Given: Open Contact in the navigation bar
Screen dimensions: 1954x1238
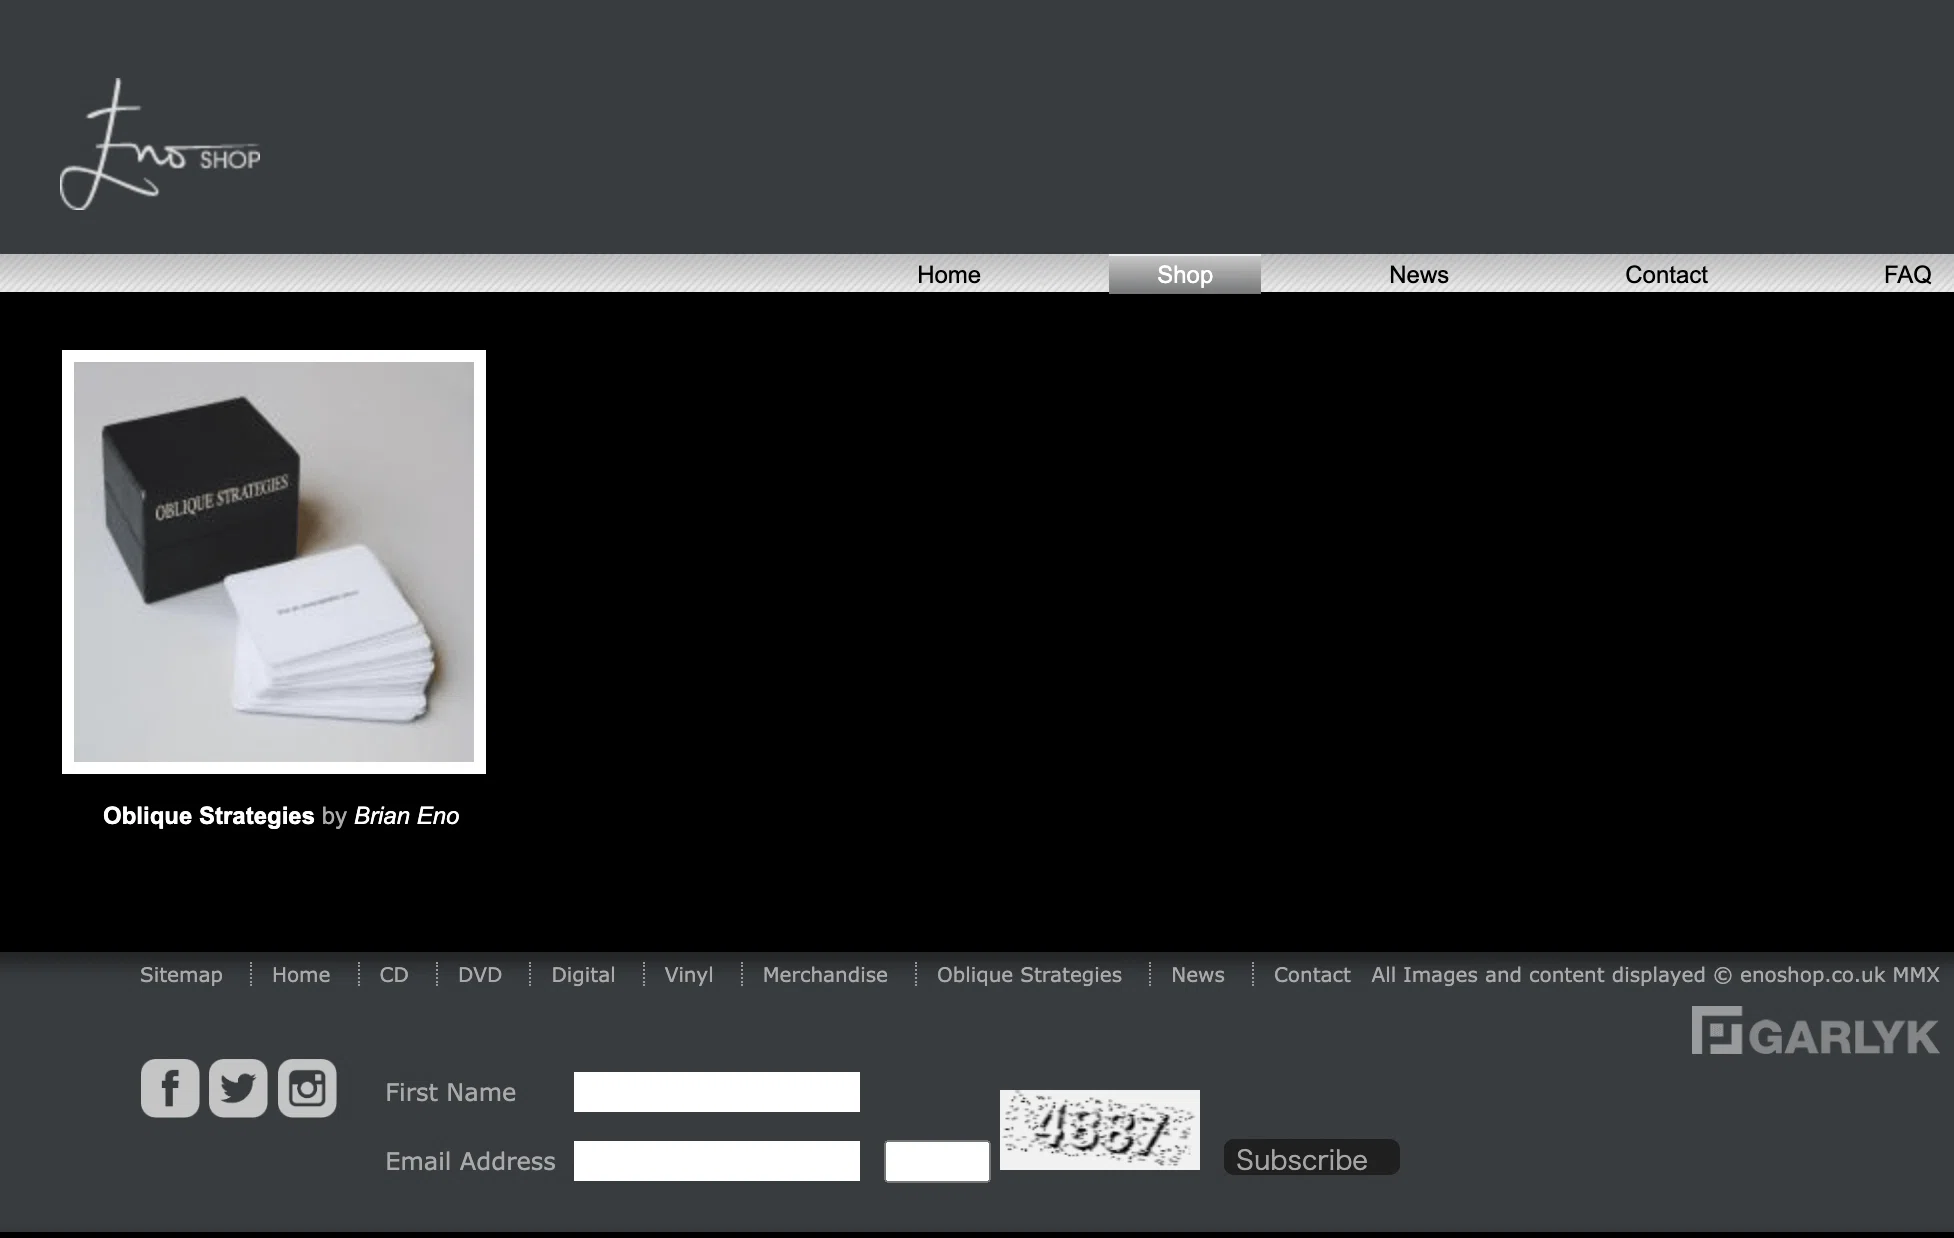Looking at the screenshot, I should click(1666, 274).
